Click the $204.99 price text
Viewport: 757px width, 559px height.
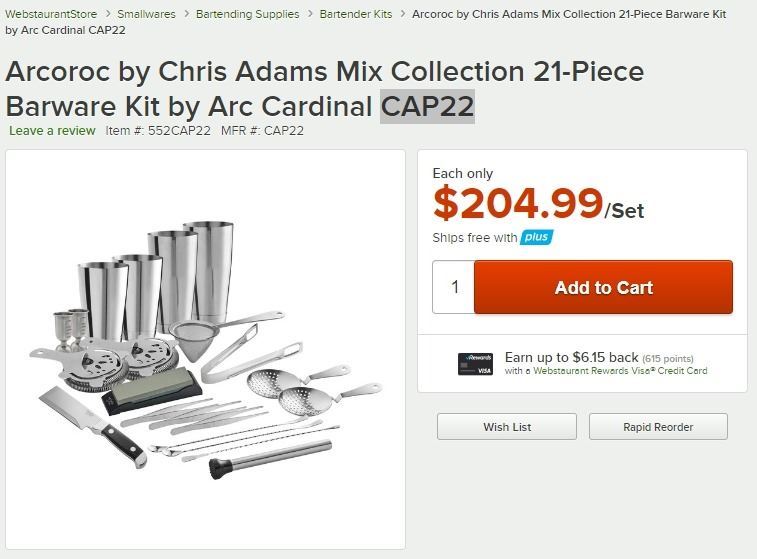[518, 204]
